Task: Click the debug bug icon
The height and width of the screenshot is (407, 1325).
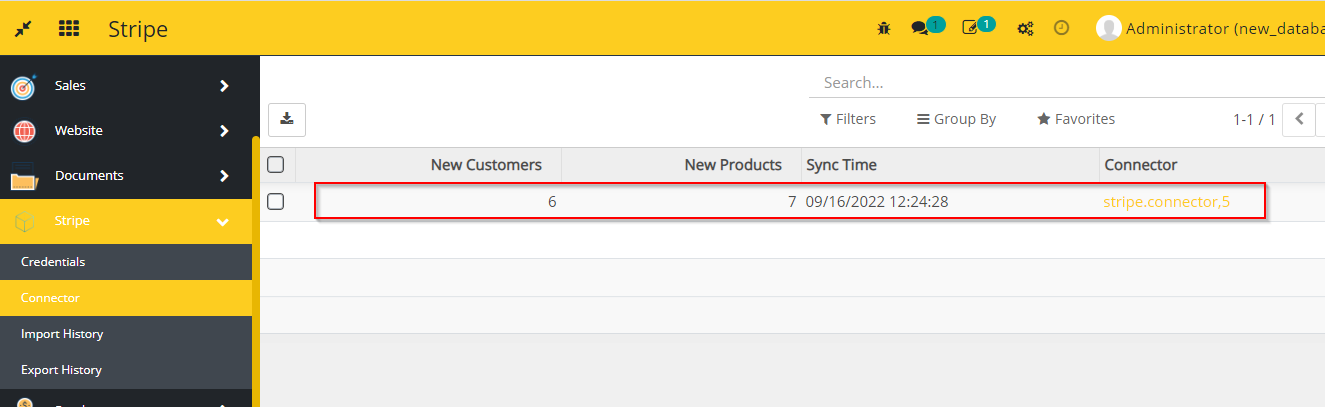Action: tap(883, 29)
